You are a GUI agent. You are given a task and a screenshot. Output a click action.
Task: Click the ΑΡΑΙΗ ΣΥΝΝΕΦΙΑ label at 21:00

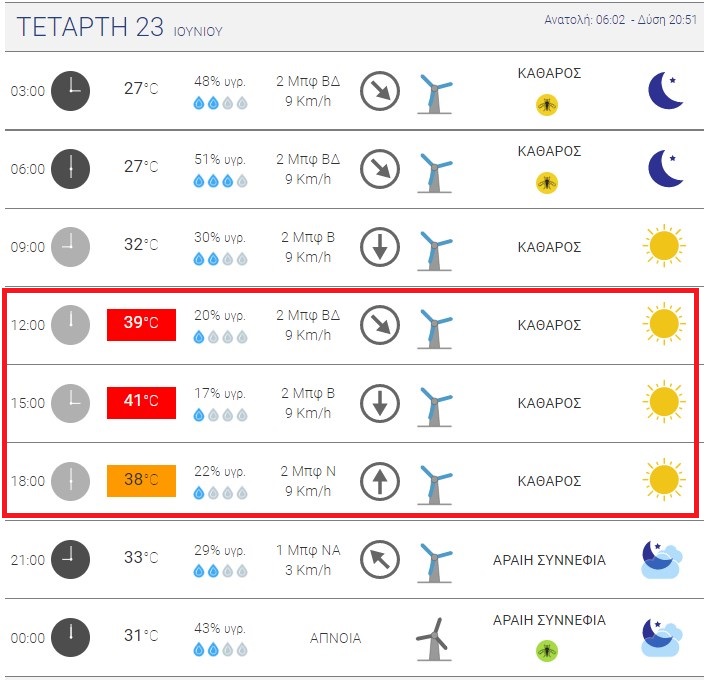click(549, 560)
